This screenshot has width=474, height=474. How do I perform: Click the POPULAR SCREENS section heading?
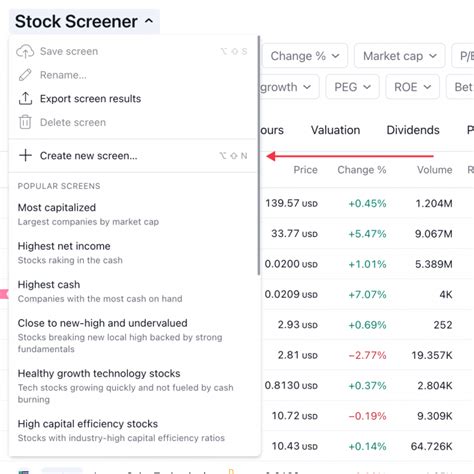[x=59, y=186]
